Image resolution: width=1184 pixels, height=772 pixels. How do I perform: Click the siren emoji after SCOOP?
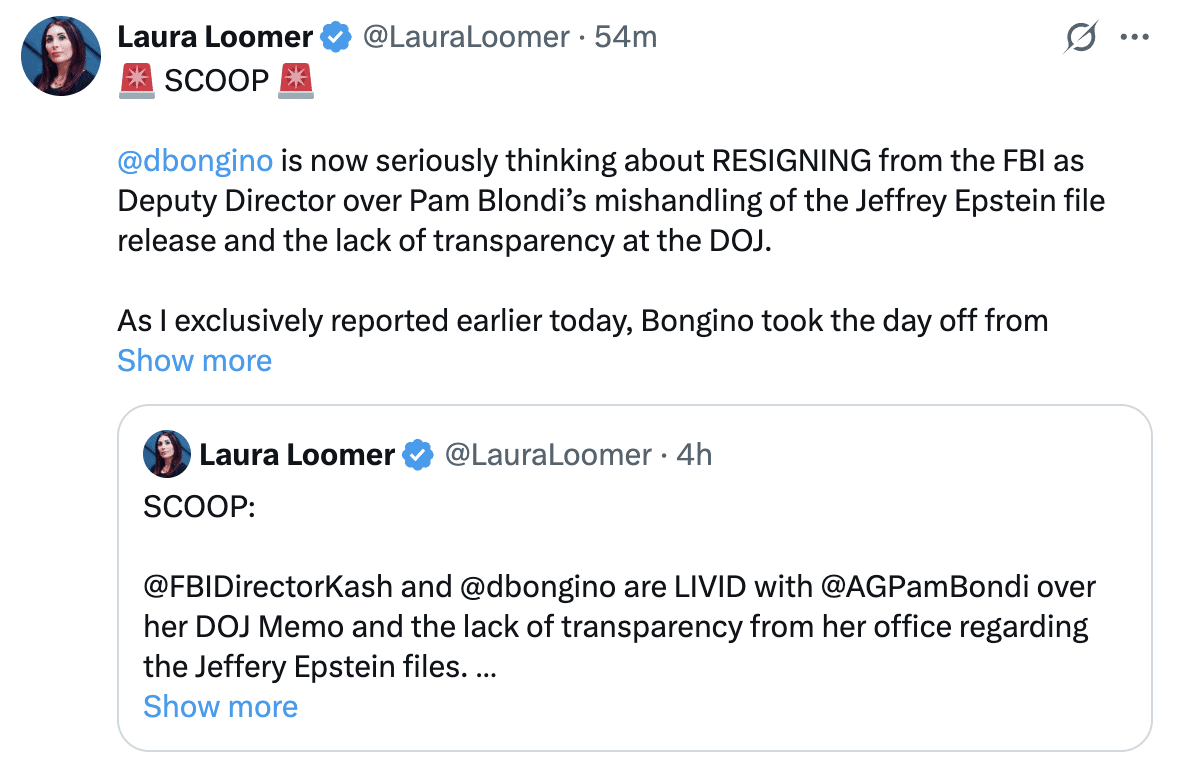point(296,81)
